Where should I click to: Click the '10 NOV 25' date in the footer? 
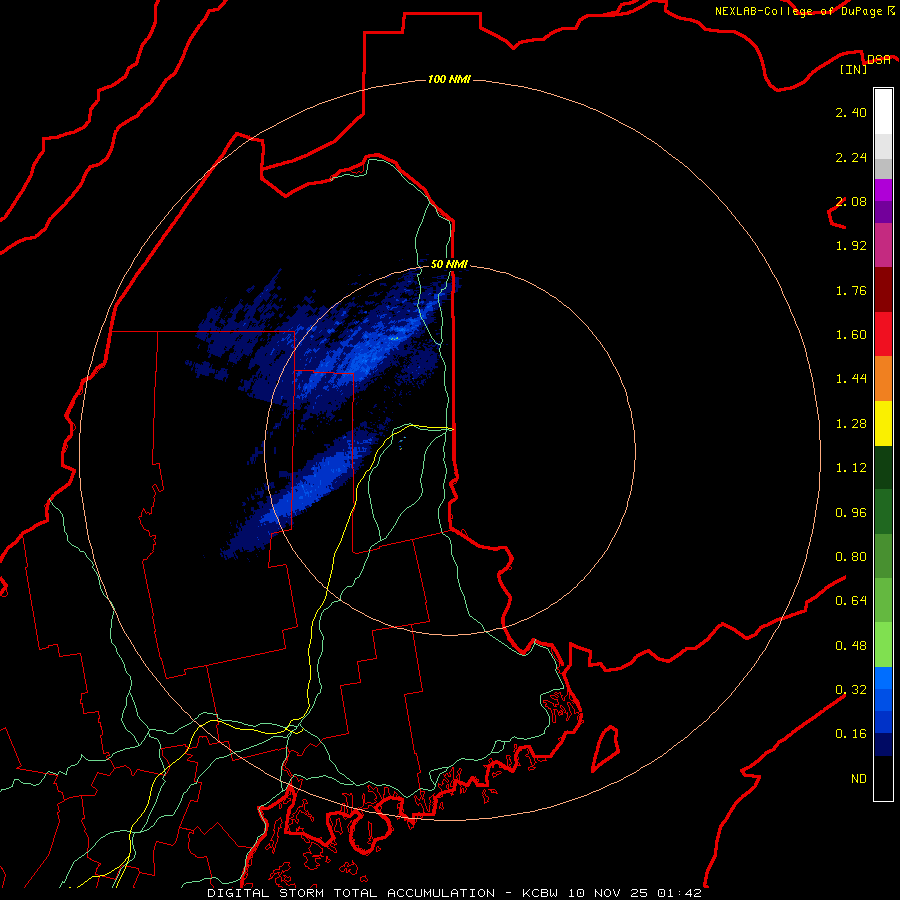click(x=607, y=893)
